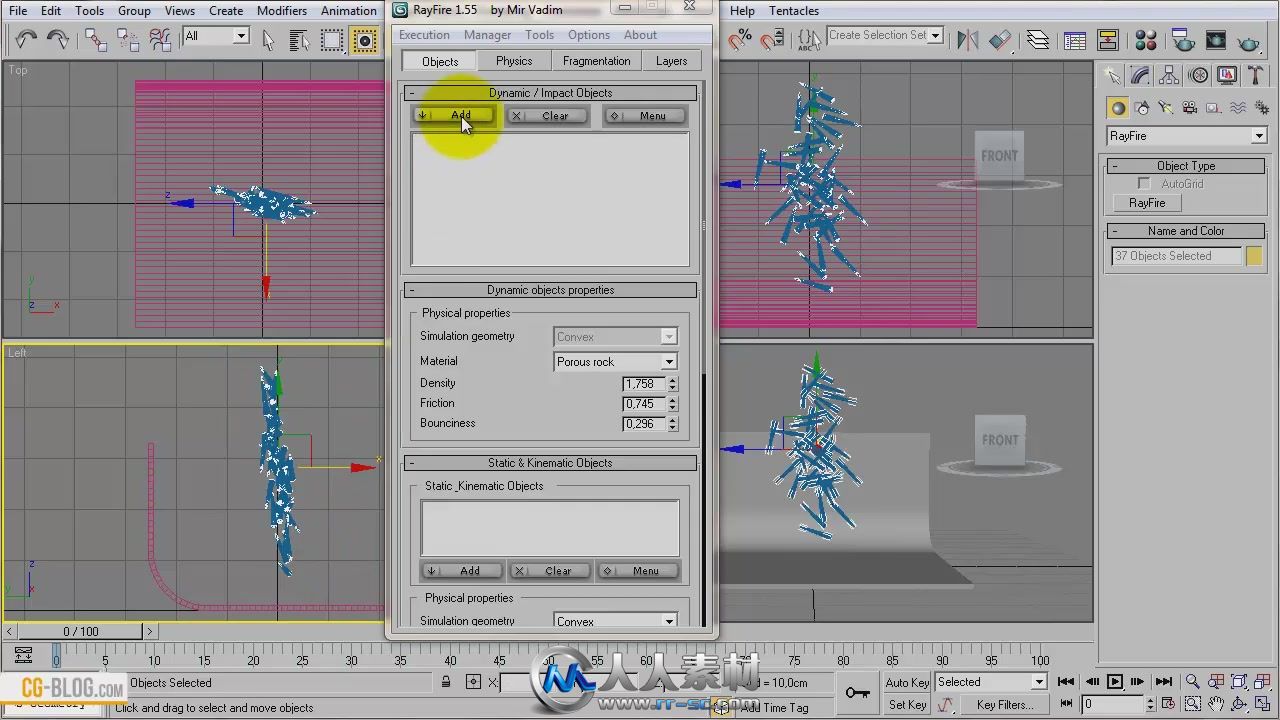This screenshot has height=720, width=1280.
Task: Select the Bind to Space Warp tool
Action: point(160,39)
